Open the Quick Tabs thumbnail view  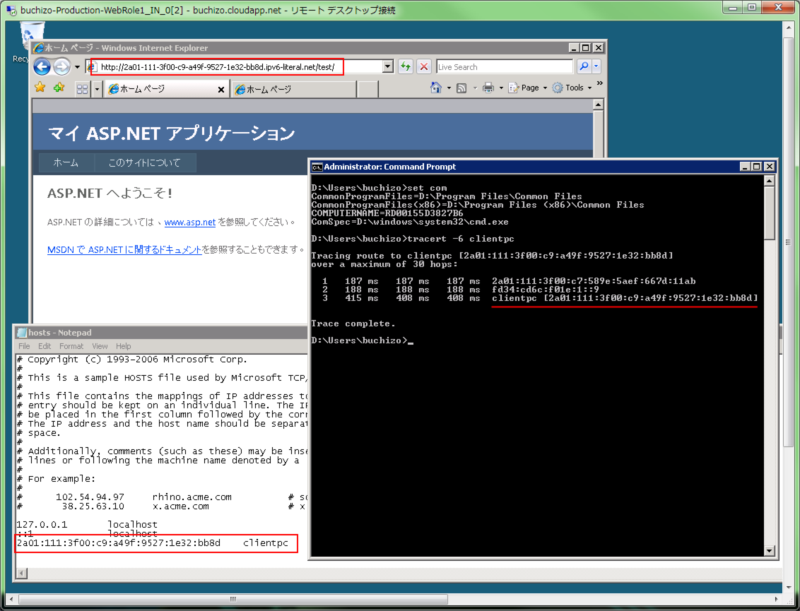pos(83,89)
